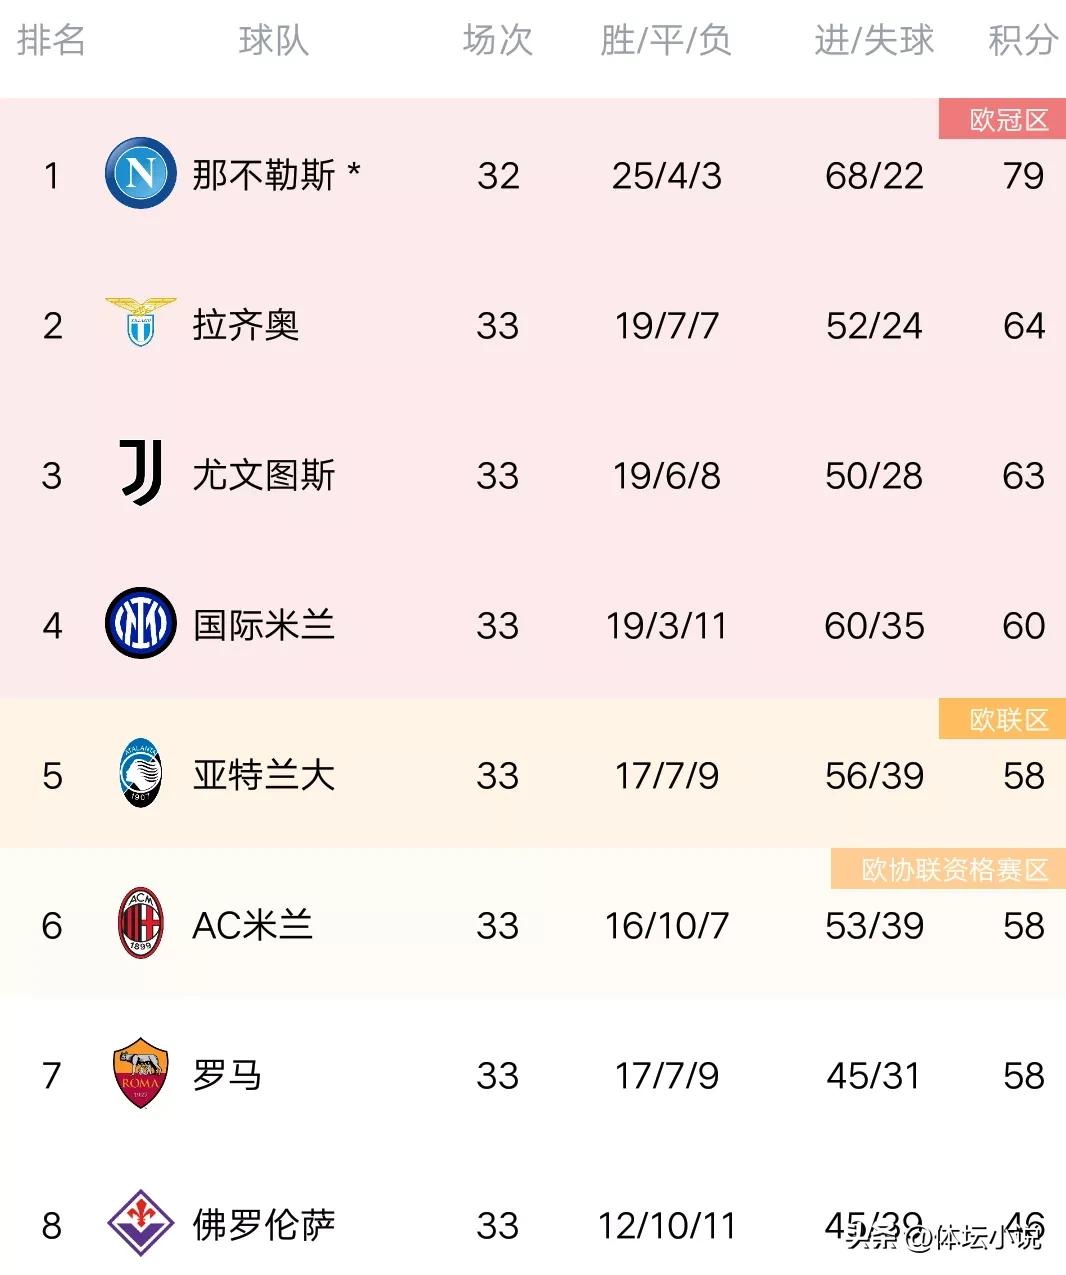The width and height of the screenshot is (1066, 1275).
Task: Click Napoli's 79 points value
Action: click(x=1023, y=176)
